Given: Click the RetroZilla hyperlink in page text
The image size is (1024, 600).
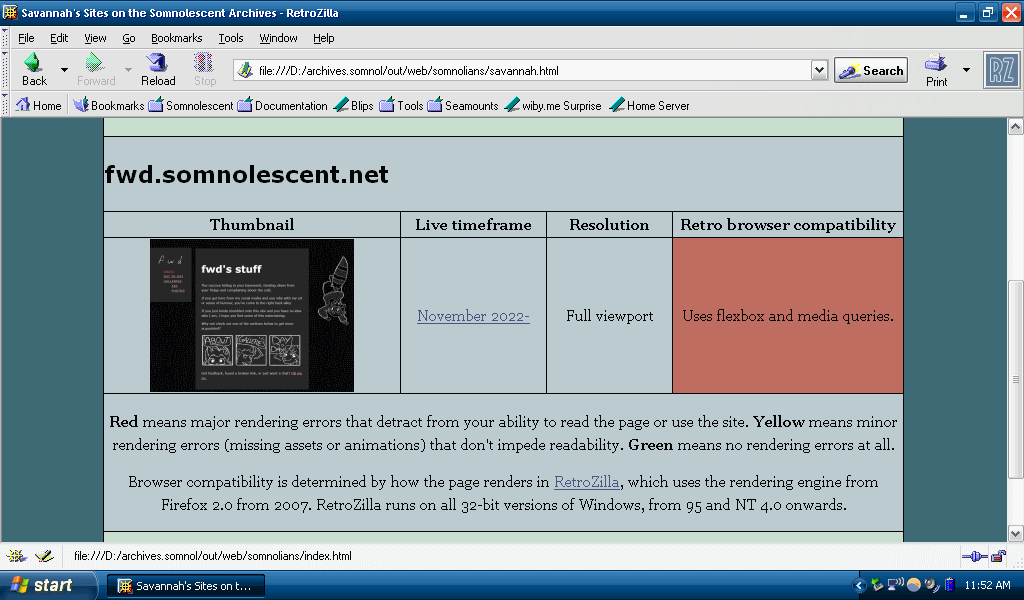Looking at the screenshot, I should [586, 482].
